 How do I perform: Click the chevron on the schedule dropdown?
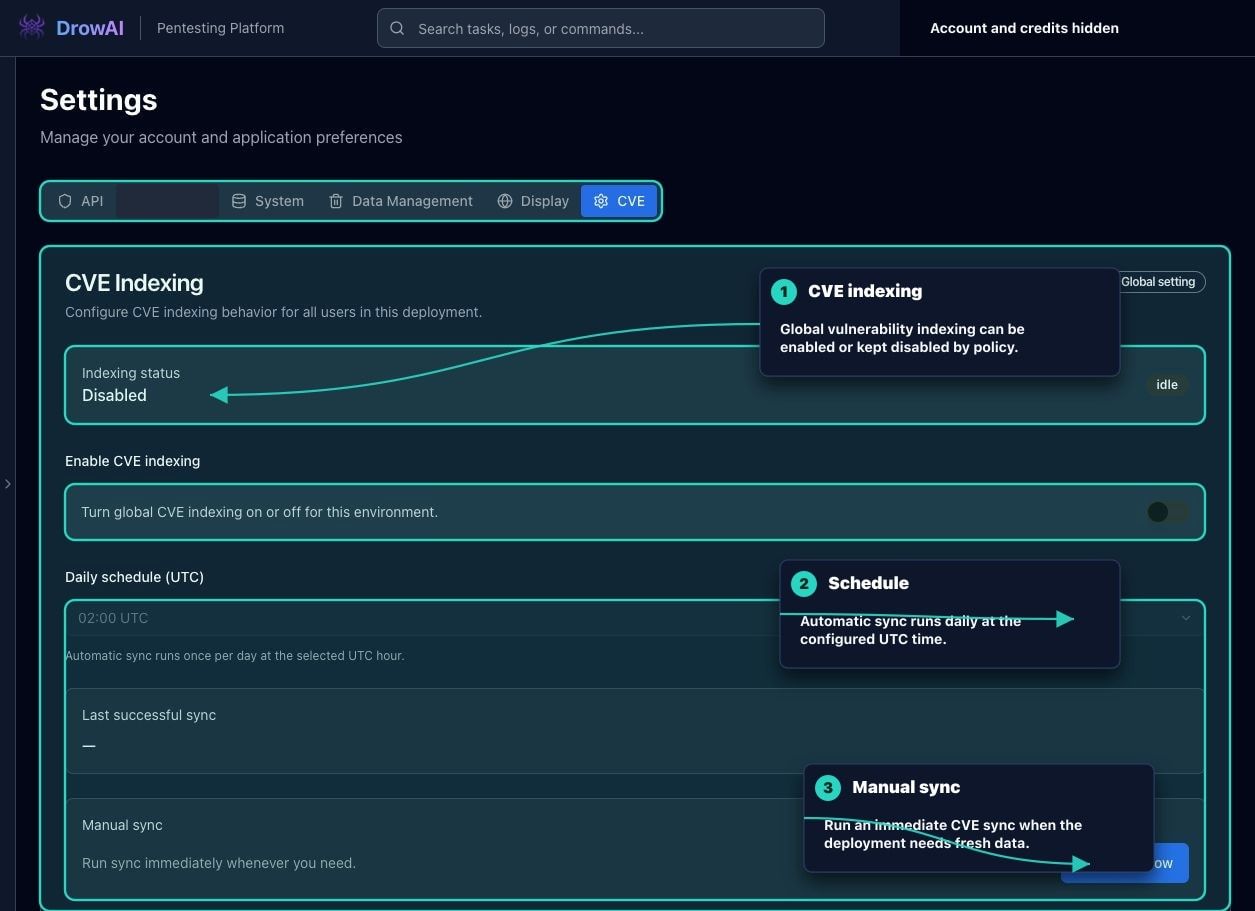(x=1186, y=618)
